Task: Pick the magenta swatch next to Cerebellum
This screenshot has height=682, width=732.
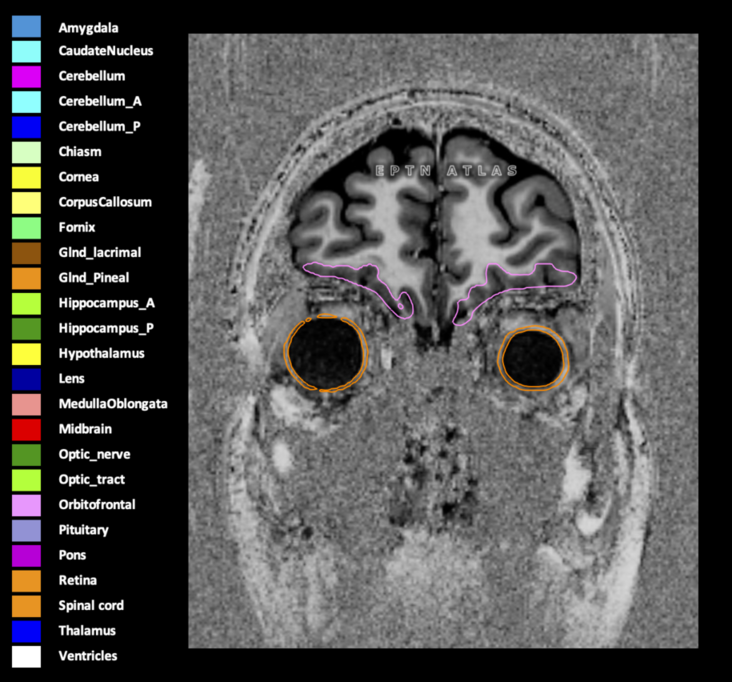Action: 26,77
